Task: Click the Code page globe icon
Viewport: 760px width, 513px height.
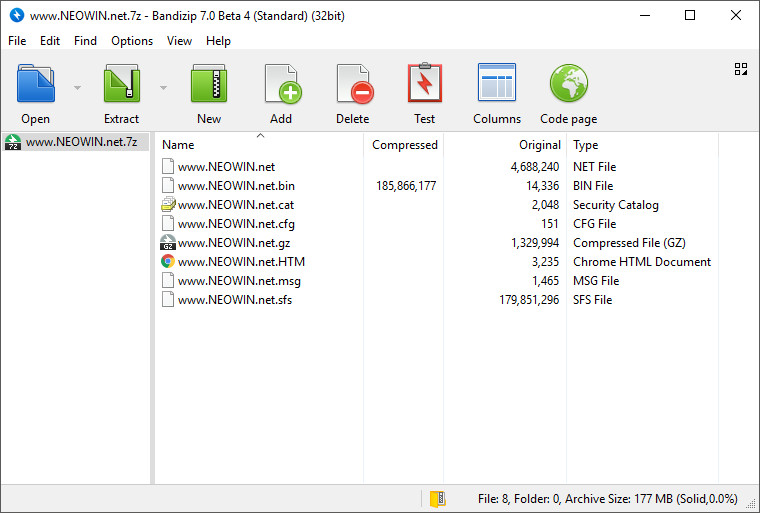Action: (569, 83)
